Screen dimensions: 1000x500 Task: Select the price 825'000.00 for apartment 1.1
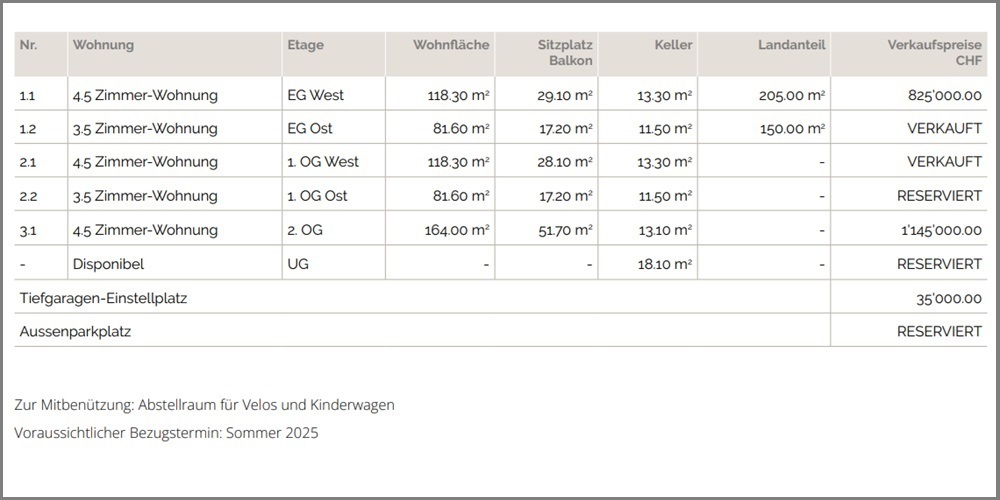[942, 96]
